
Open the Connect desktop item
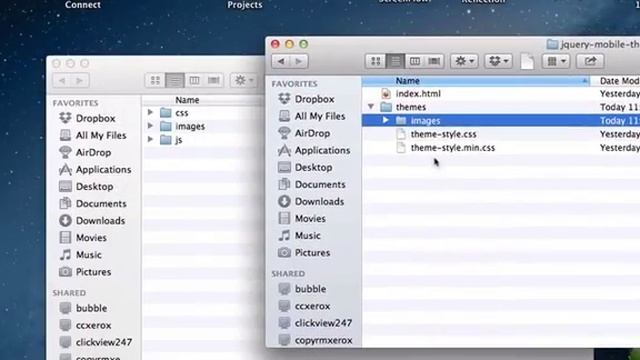(x=82, y=4)
